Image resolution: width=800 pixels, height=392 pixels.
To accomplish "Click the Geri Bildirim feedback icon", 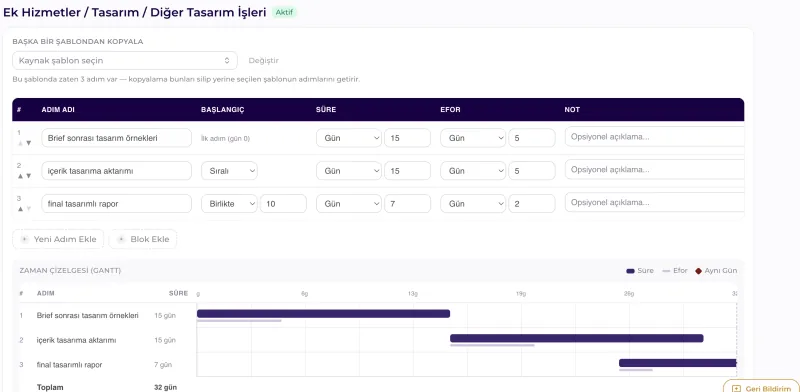I will (x=736, y=389).
